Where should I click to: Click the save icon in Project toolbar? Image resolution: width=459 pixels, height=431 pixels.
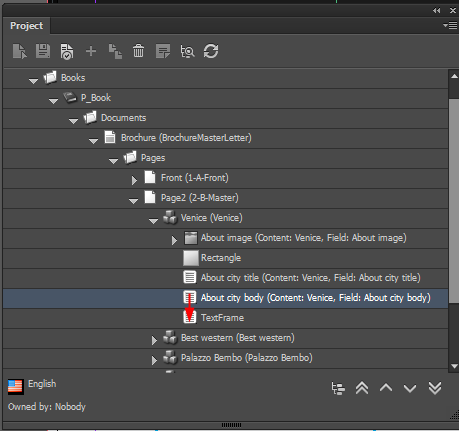coord(43,51)
